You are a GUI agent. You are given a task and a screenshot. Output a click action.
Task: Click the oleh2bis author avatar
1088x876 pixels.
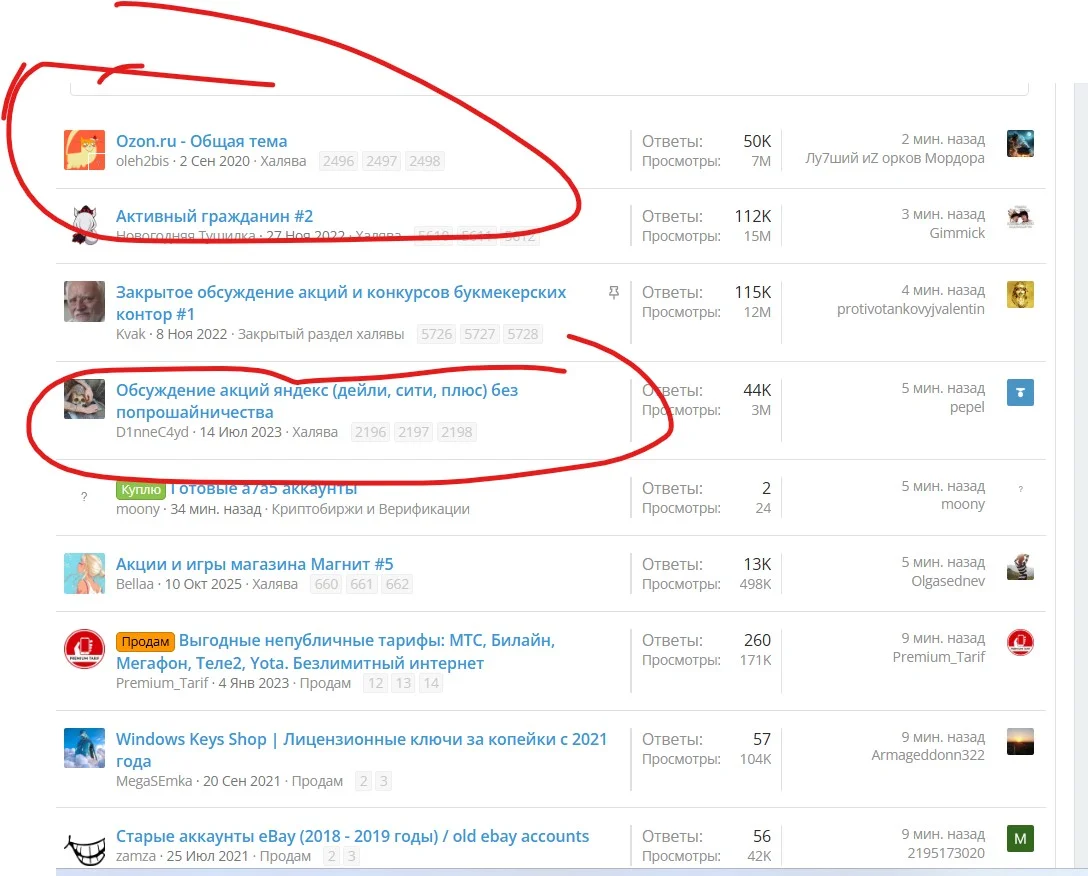(85, 150)
